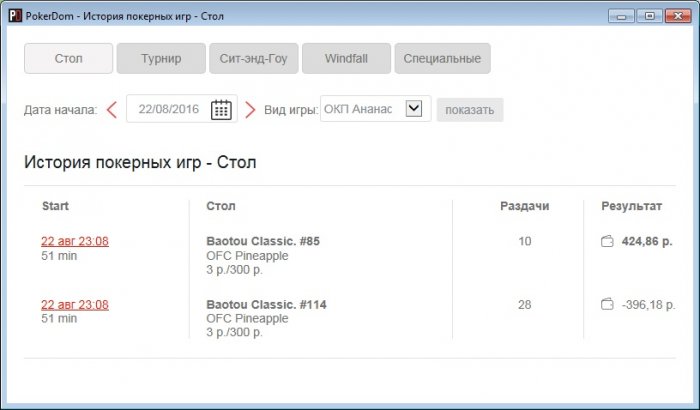This screenshot has height=410, width=700.
Task: Click hands count 28 in Раздачи column
Action: [525, 305]
